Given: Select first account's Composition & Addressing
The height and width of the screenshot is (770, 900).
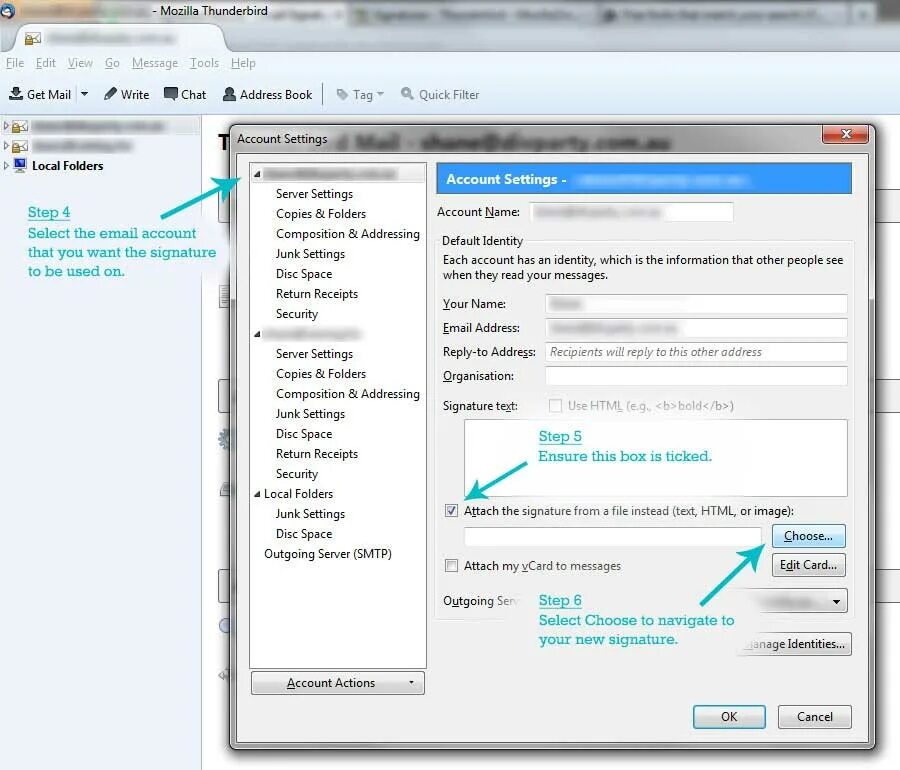Looking at the screenshot, I should (348, 234).
